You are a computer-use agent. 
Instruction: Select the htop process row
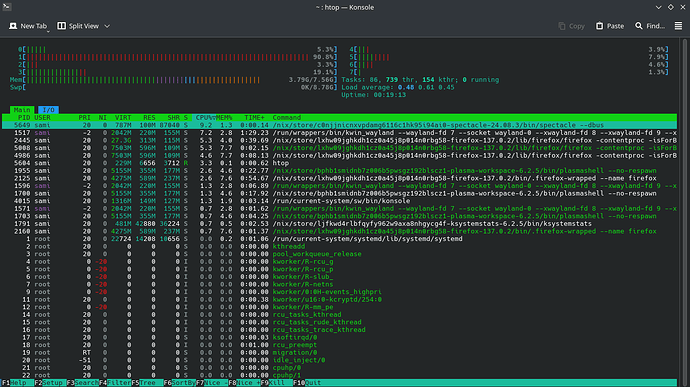tap(339, 163)
